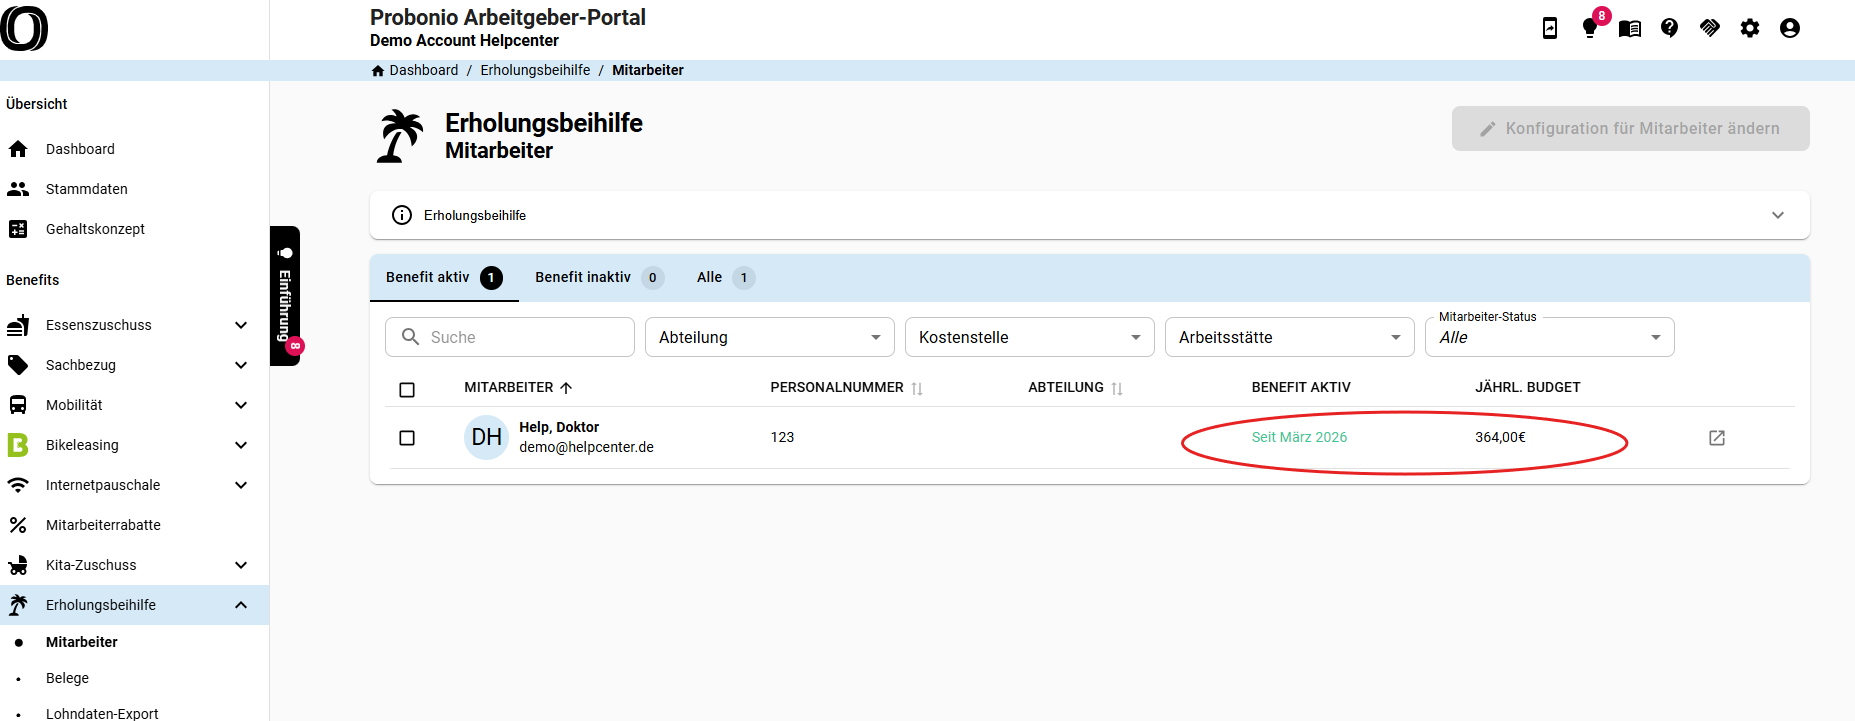Collapse the Erholungsbeihilfe submenu chevron

point(241,605)
